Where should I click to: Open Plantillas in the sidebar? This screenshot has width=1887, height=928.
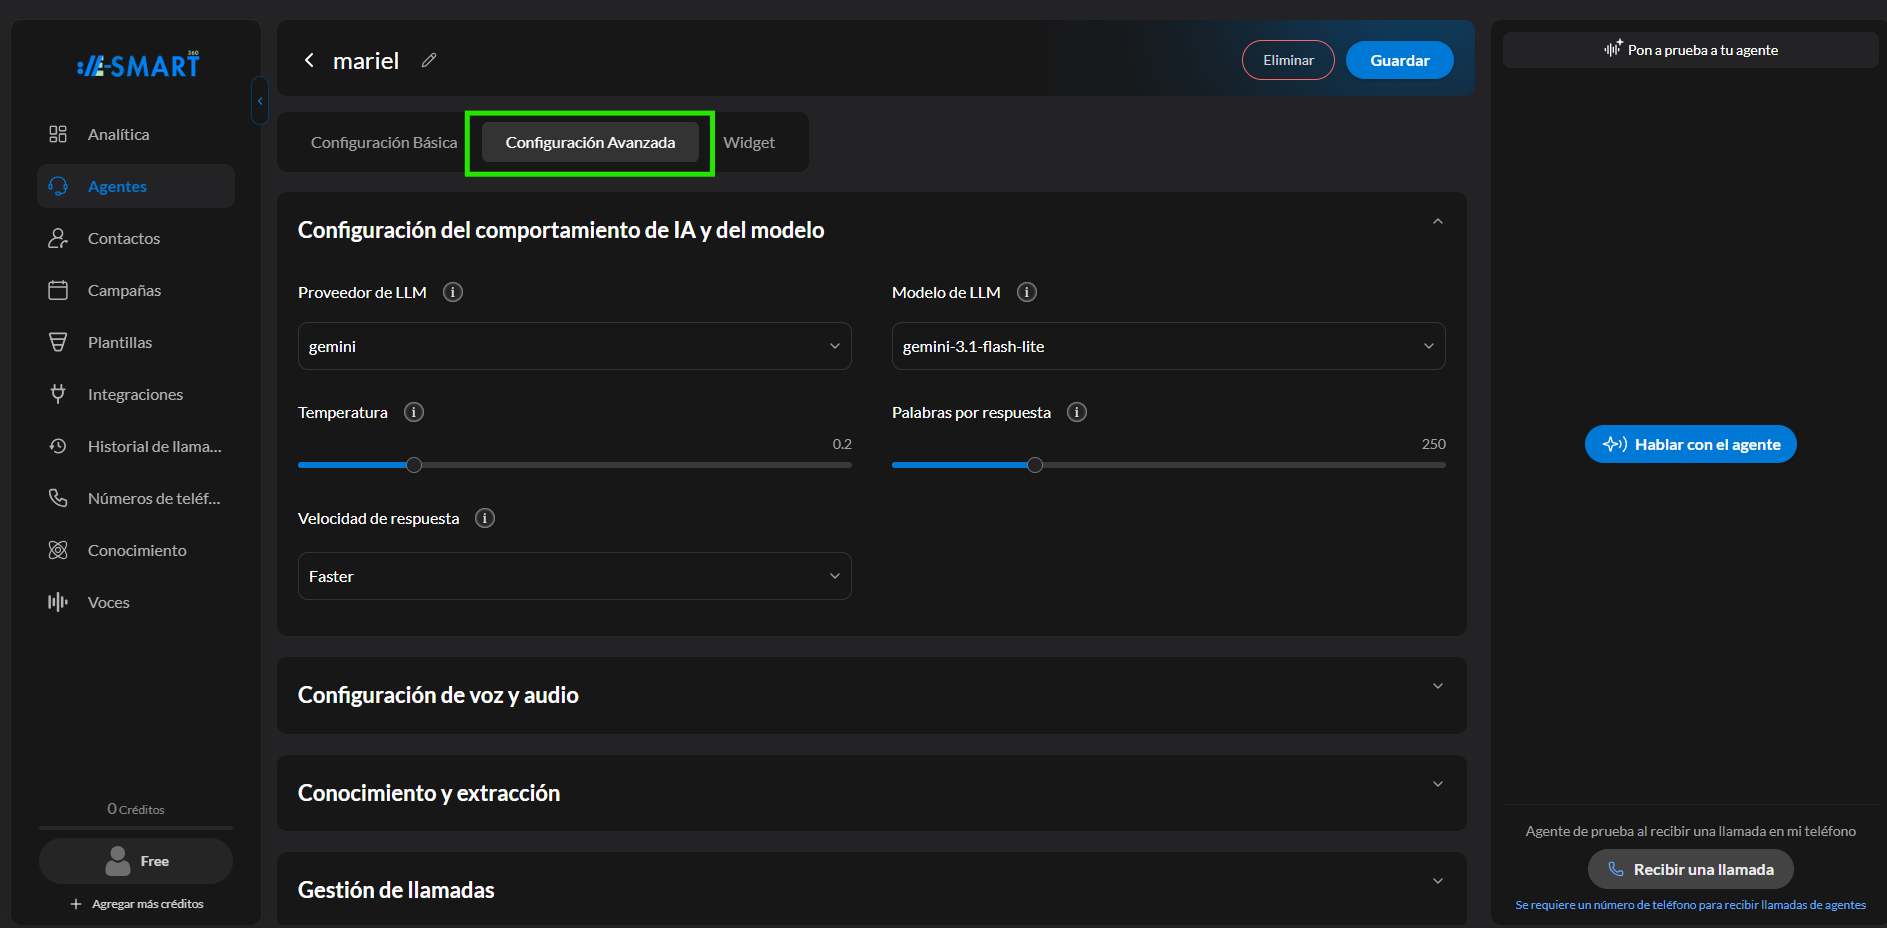136,342
